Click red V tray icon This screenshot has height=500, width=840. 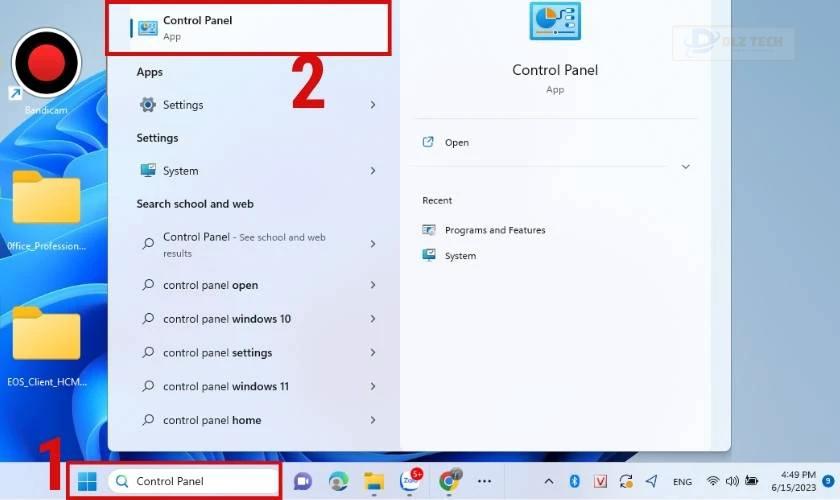600,481
